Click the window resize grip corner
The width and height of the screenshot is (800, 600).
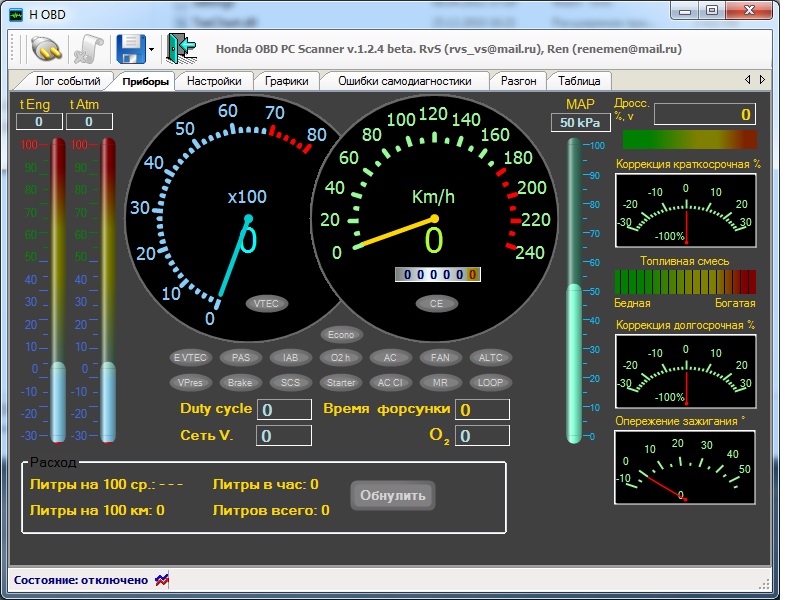764,585
